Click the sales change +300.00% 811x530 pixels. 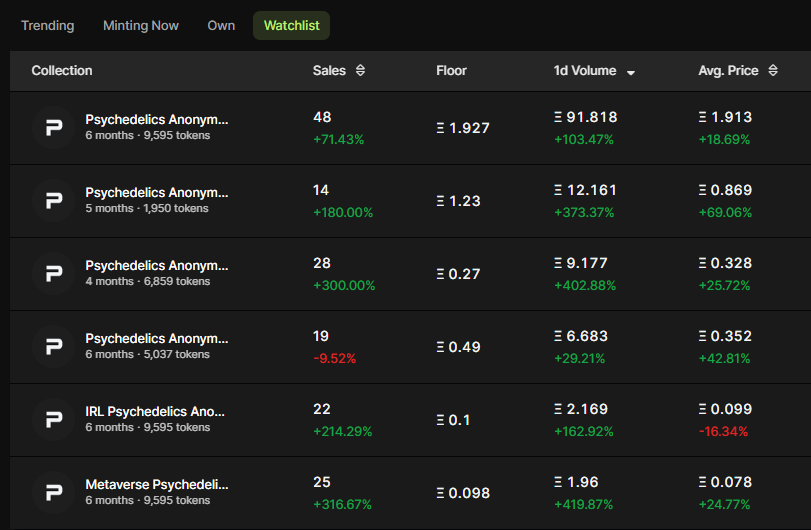pyautogui.click(x=344, y=285)
